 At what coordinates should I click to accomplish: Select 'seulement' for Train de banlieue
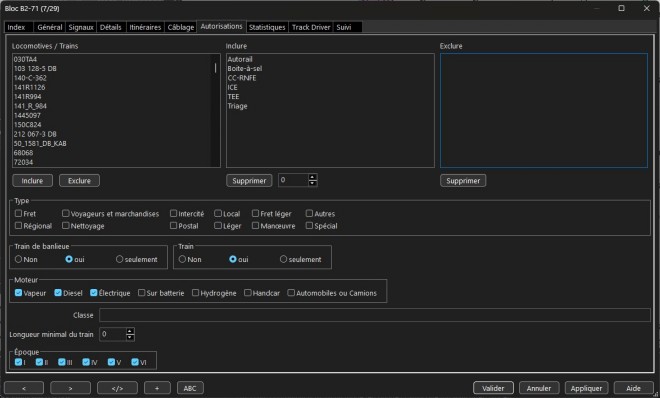point(120,260)
